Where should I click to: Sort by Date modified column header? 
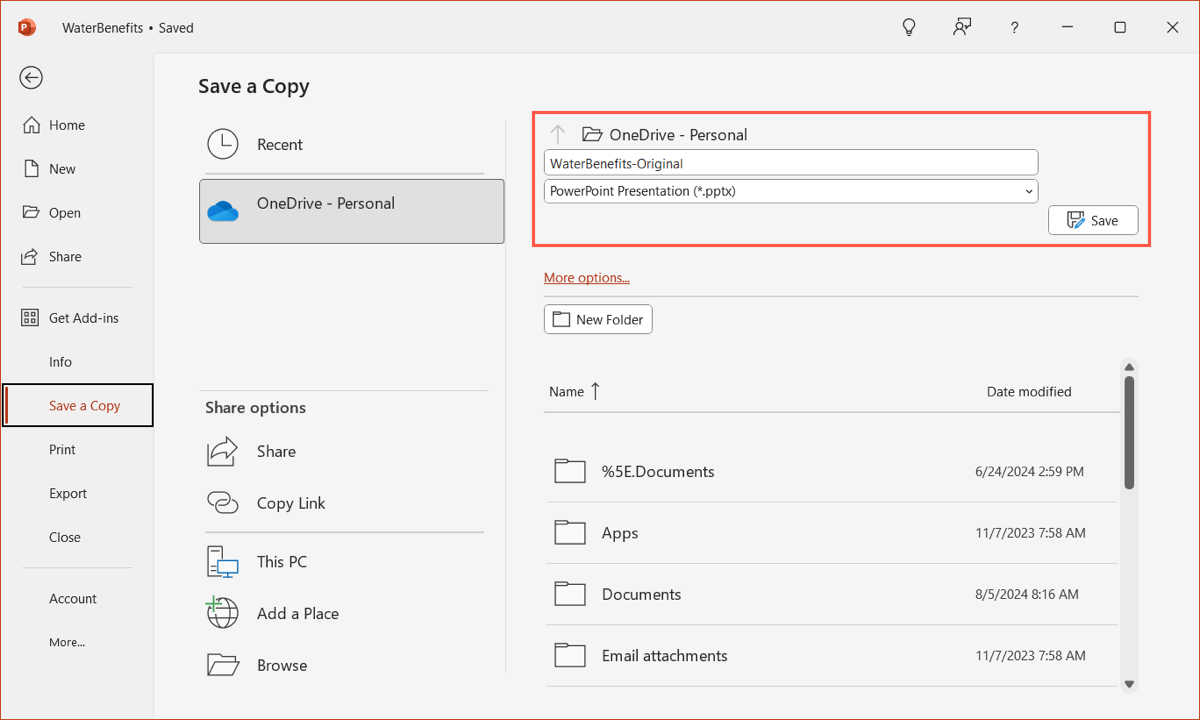[1029, 392]
